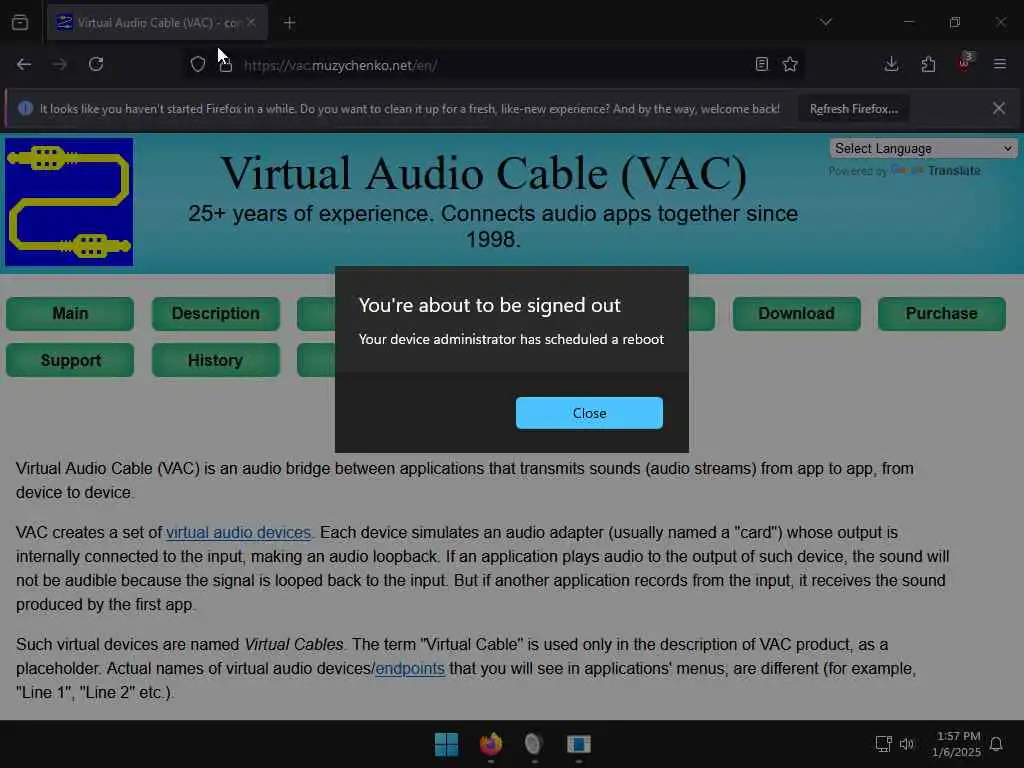Close the sign-out warning dialog
The image size is (1024, 768).
click(x=589, y=413)
